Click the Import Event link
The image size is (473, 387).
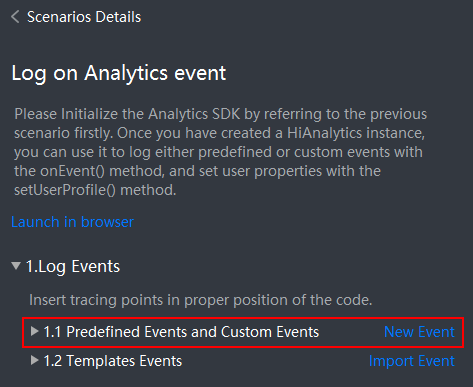[x=412, y=361]
